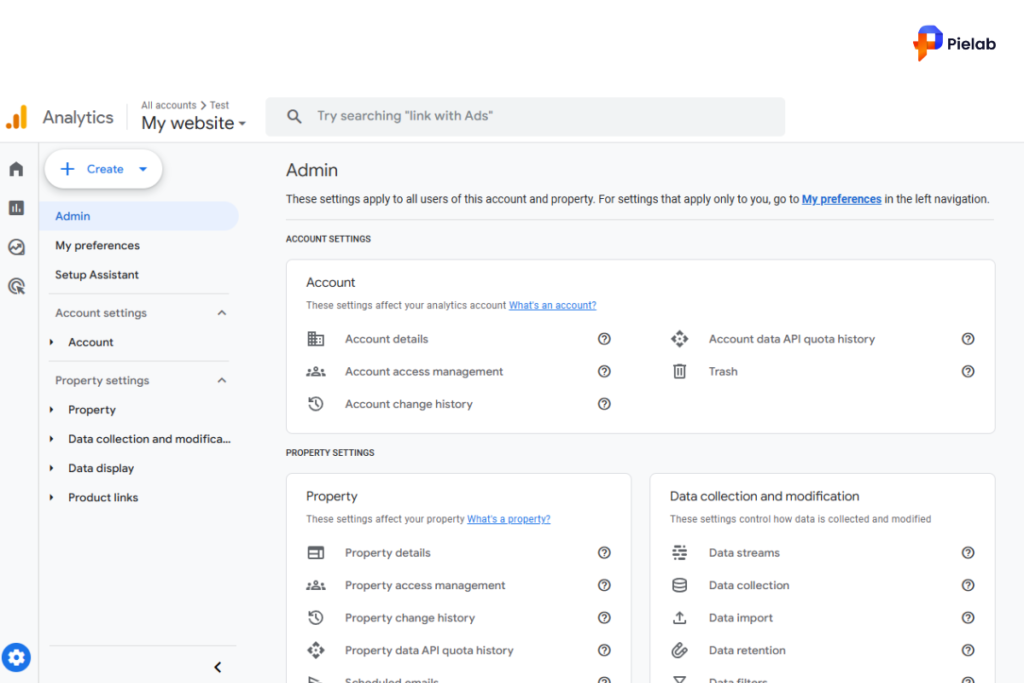Click the search field
Image resolution: width=1024 pixels, height=683 pixels.
525,117
